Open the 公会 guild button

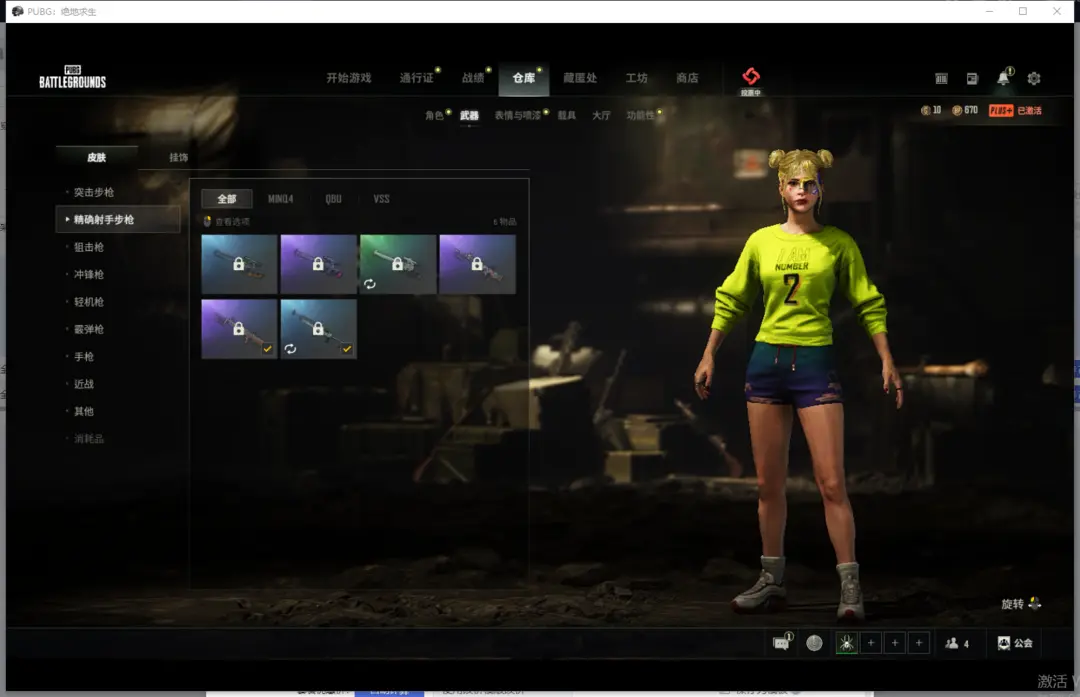click(x=1015, y=643)
